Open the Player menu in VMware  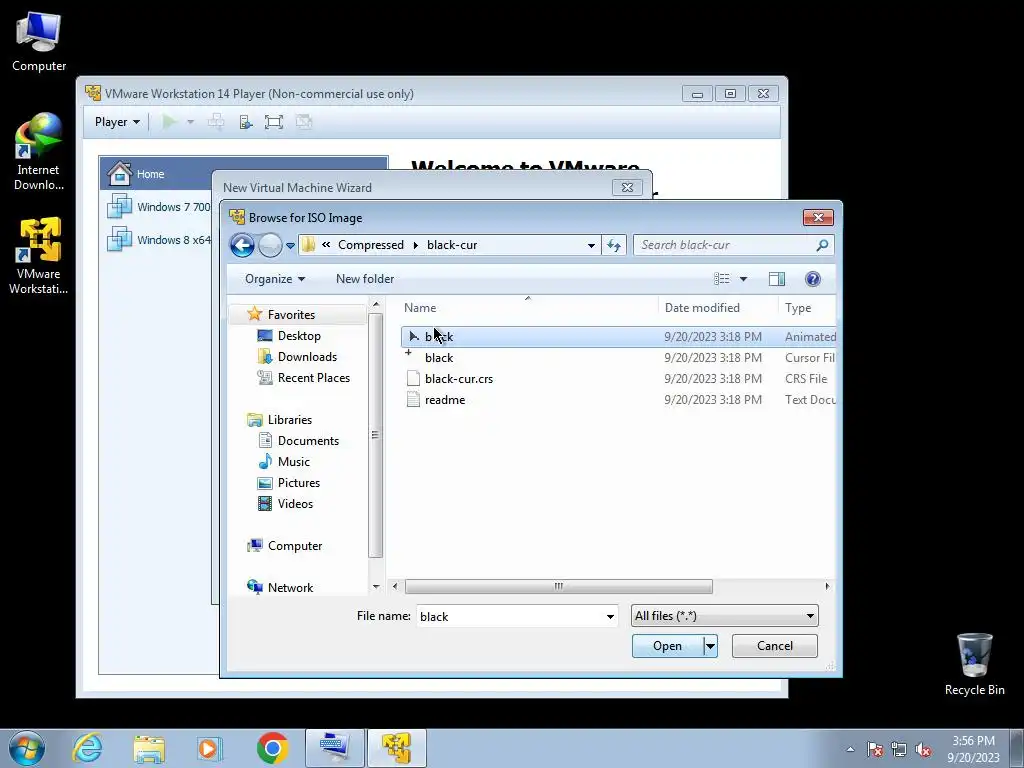tap(117, 121)
